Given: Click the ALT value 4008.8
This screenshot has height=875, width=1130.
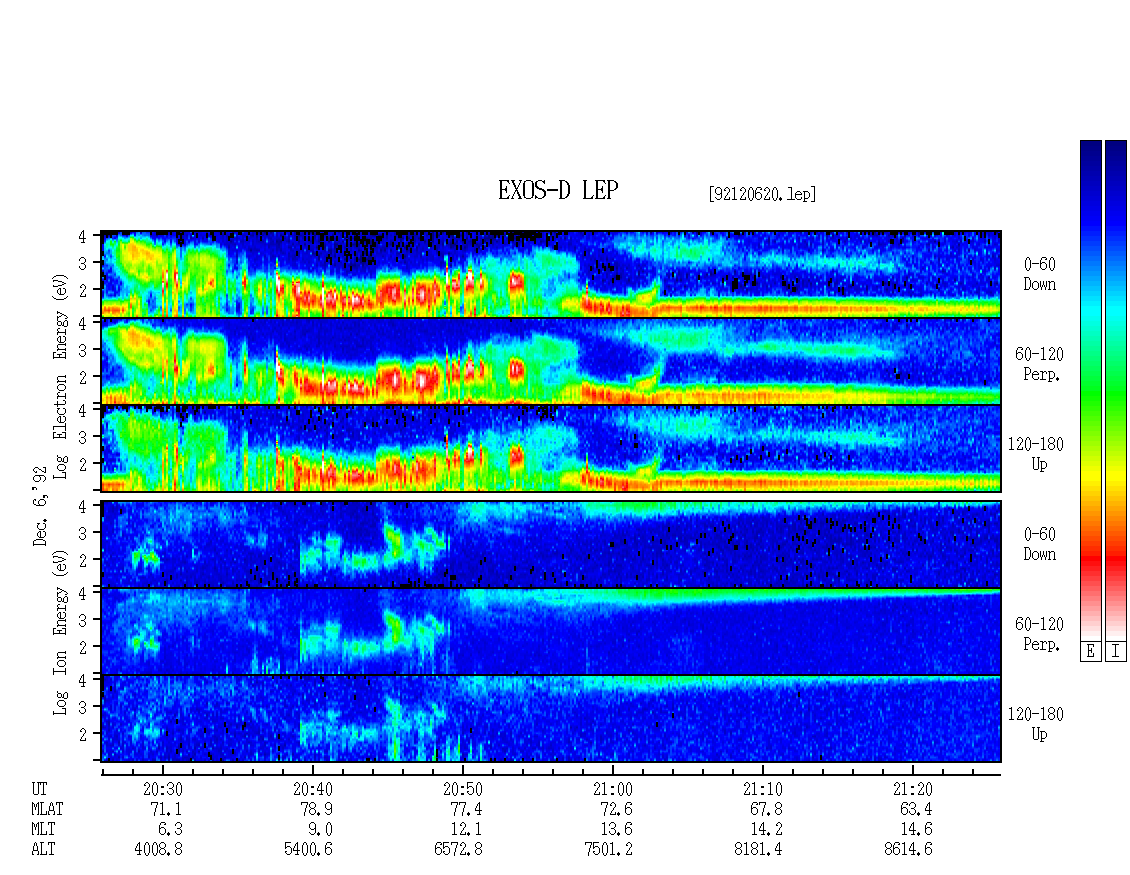Looking at the screenshot, I should point(159,850).
